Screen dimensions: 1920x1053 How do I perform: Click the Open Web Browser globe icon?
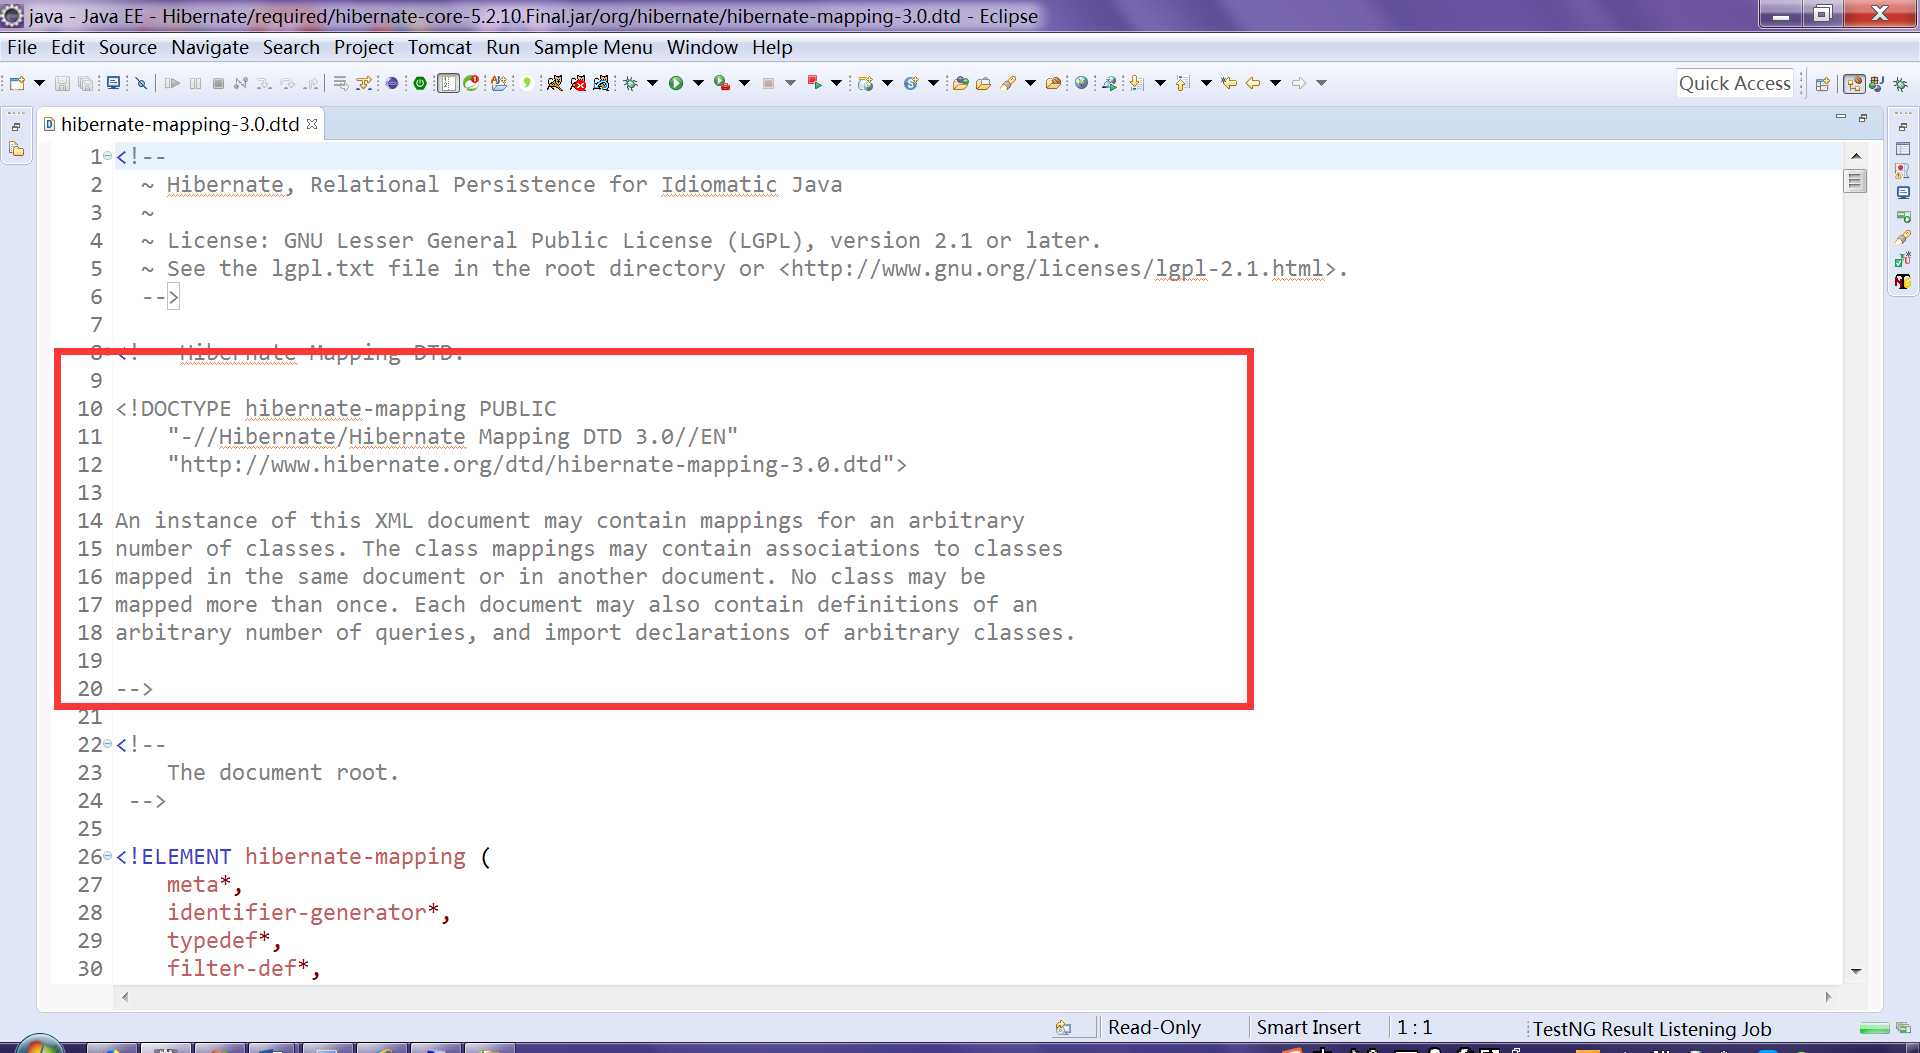1081,83
